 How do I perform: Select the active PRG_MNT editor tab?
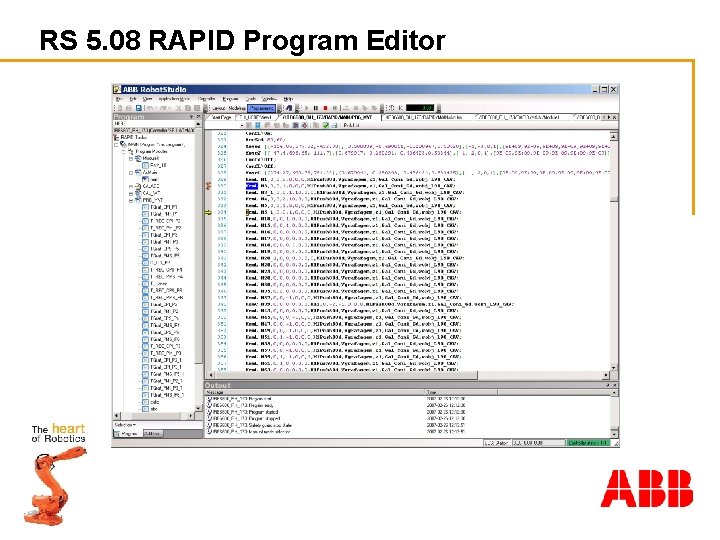tap(327, 118)
